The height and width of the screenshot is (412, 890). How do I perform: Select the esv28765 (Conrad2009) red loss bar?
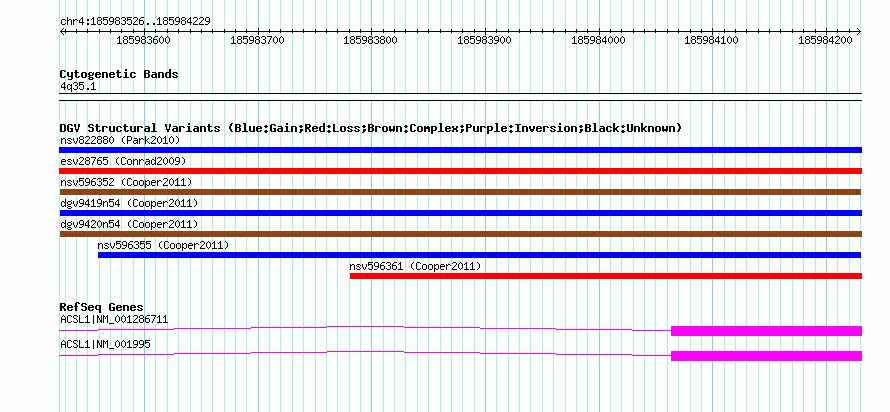click(460, 171)
